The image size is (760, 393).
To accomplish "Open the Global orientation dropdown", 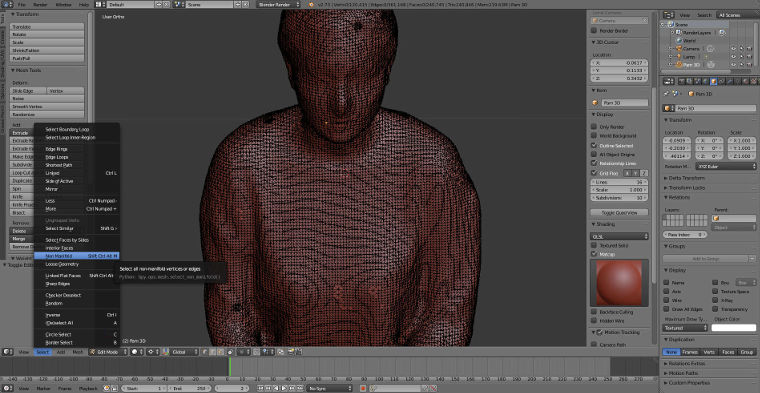I will click(x=184, y=352).
